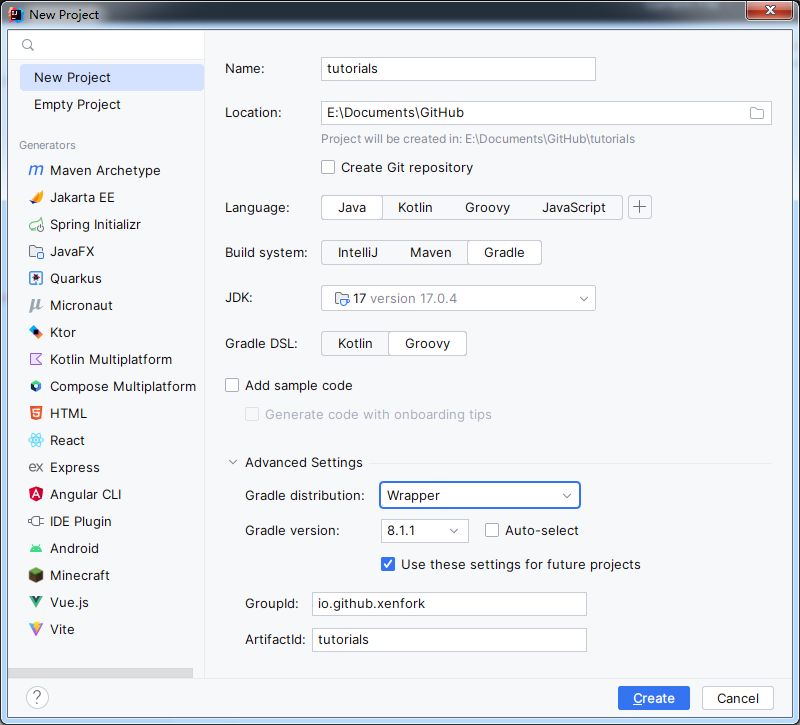Click the Kotlin Multiplatform icon

click(36, 359)
